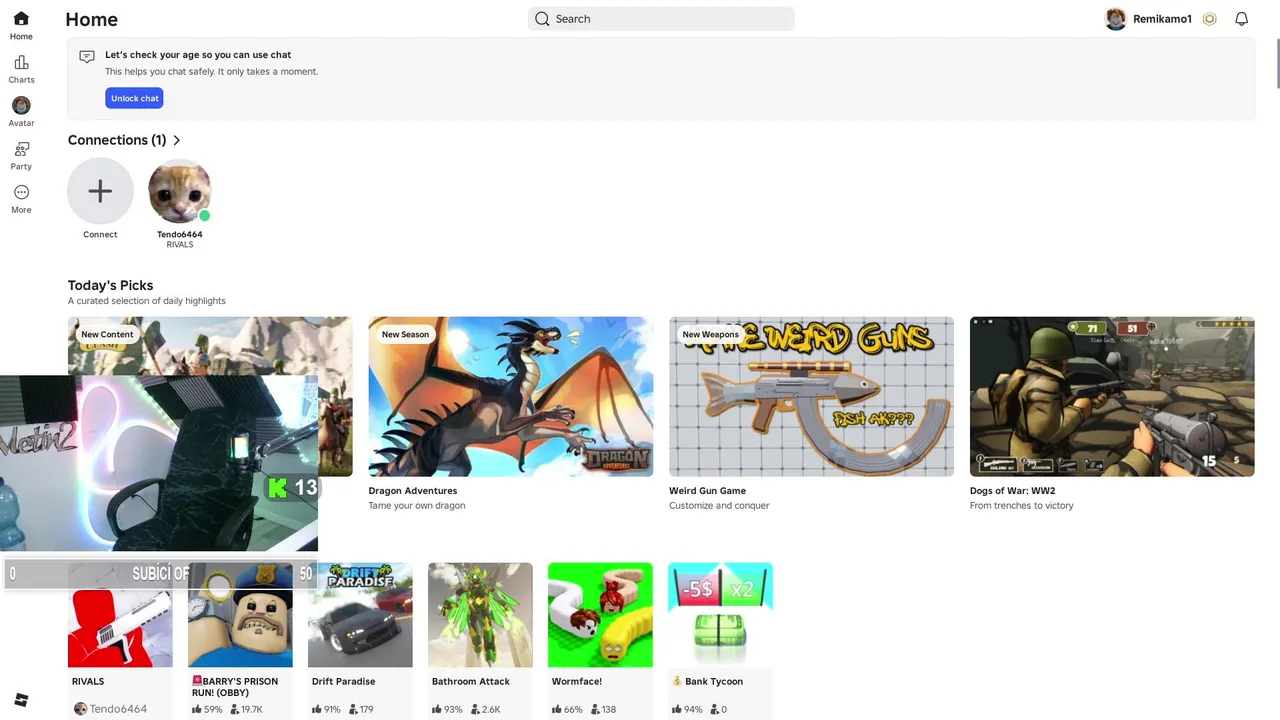Image resolution: width=1280 pixels, height=720 pixels.
Task: Click the search input field
Action: [661, 19]
